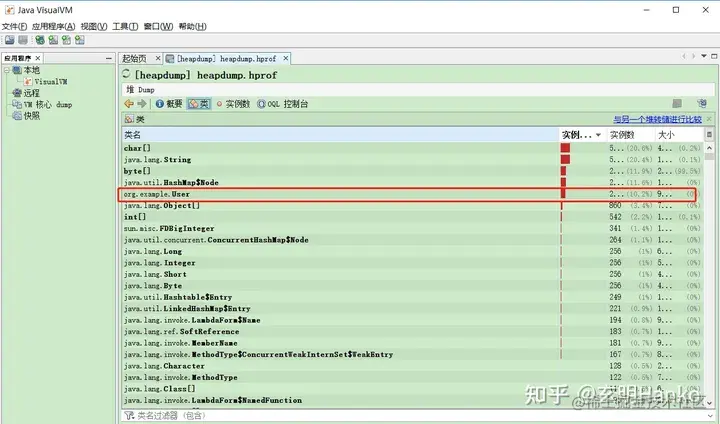This screenshot has height=424, width=720.
Task: Click the refresh icon beside the [heapdump] title
Action: click(x=126, y=74)
